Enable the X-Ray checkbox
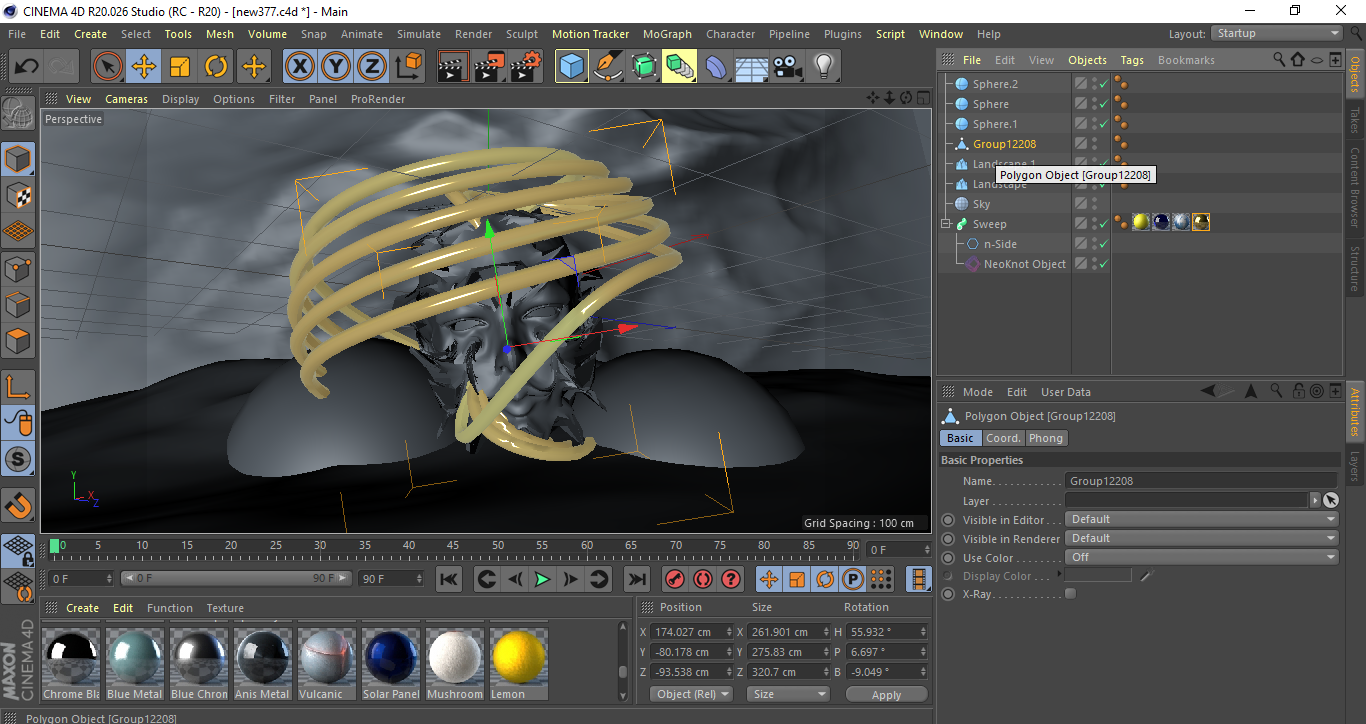 tap(1071, 594)
